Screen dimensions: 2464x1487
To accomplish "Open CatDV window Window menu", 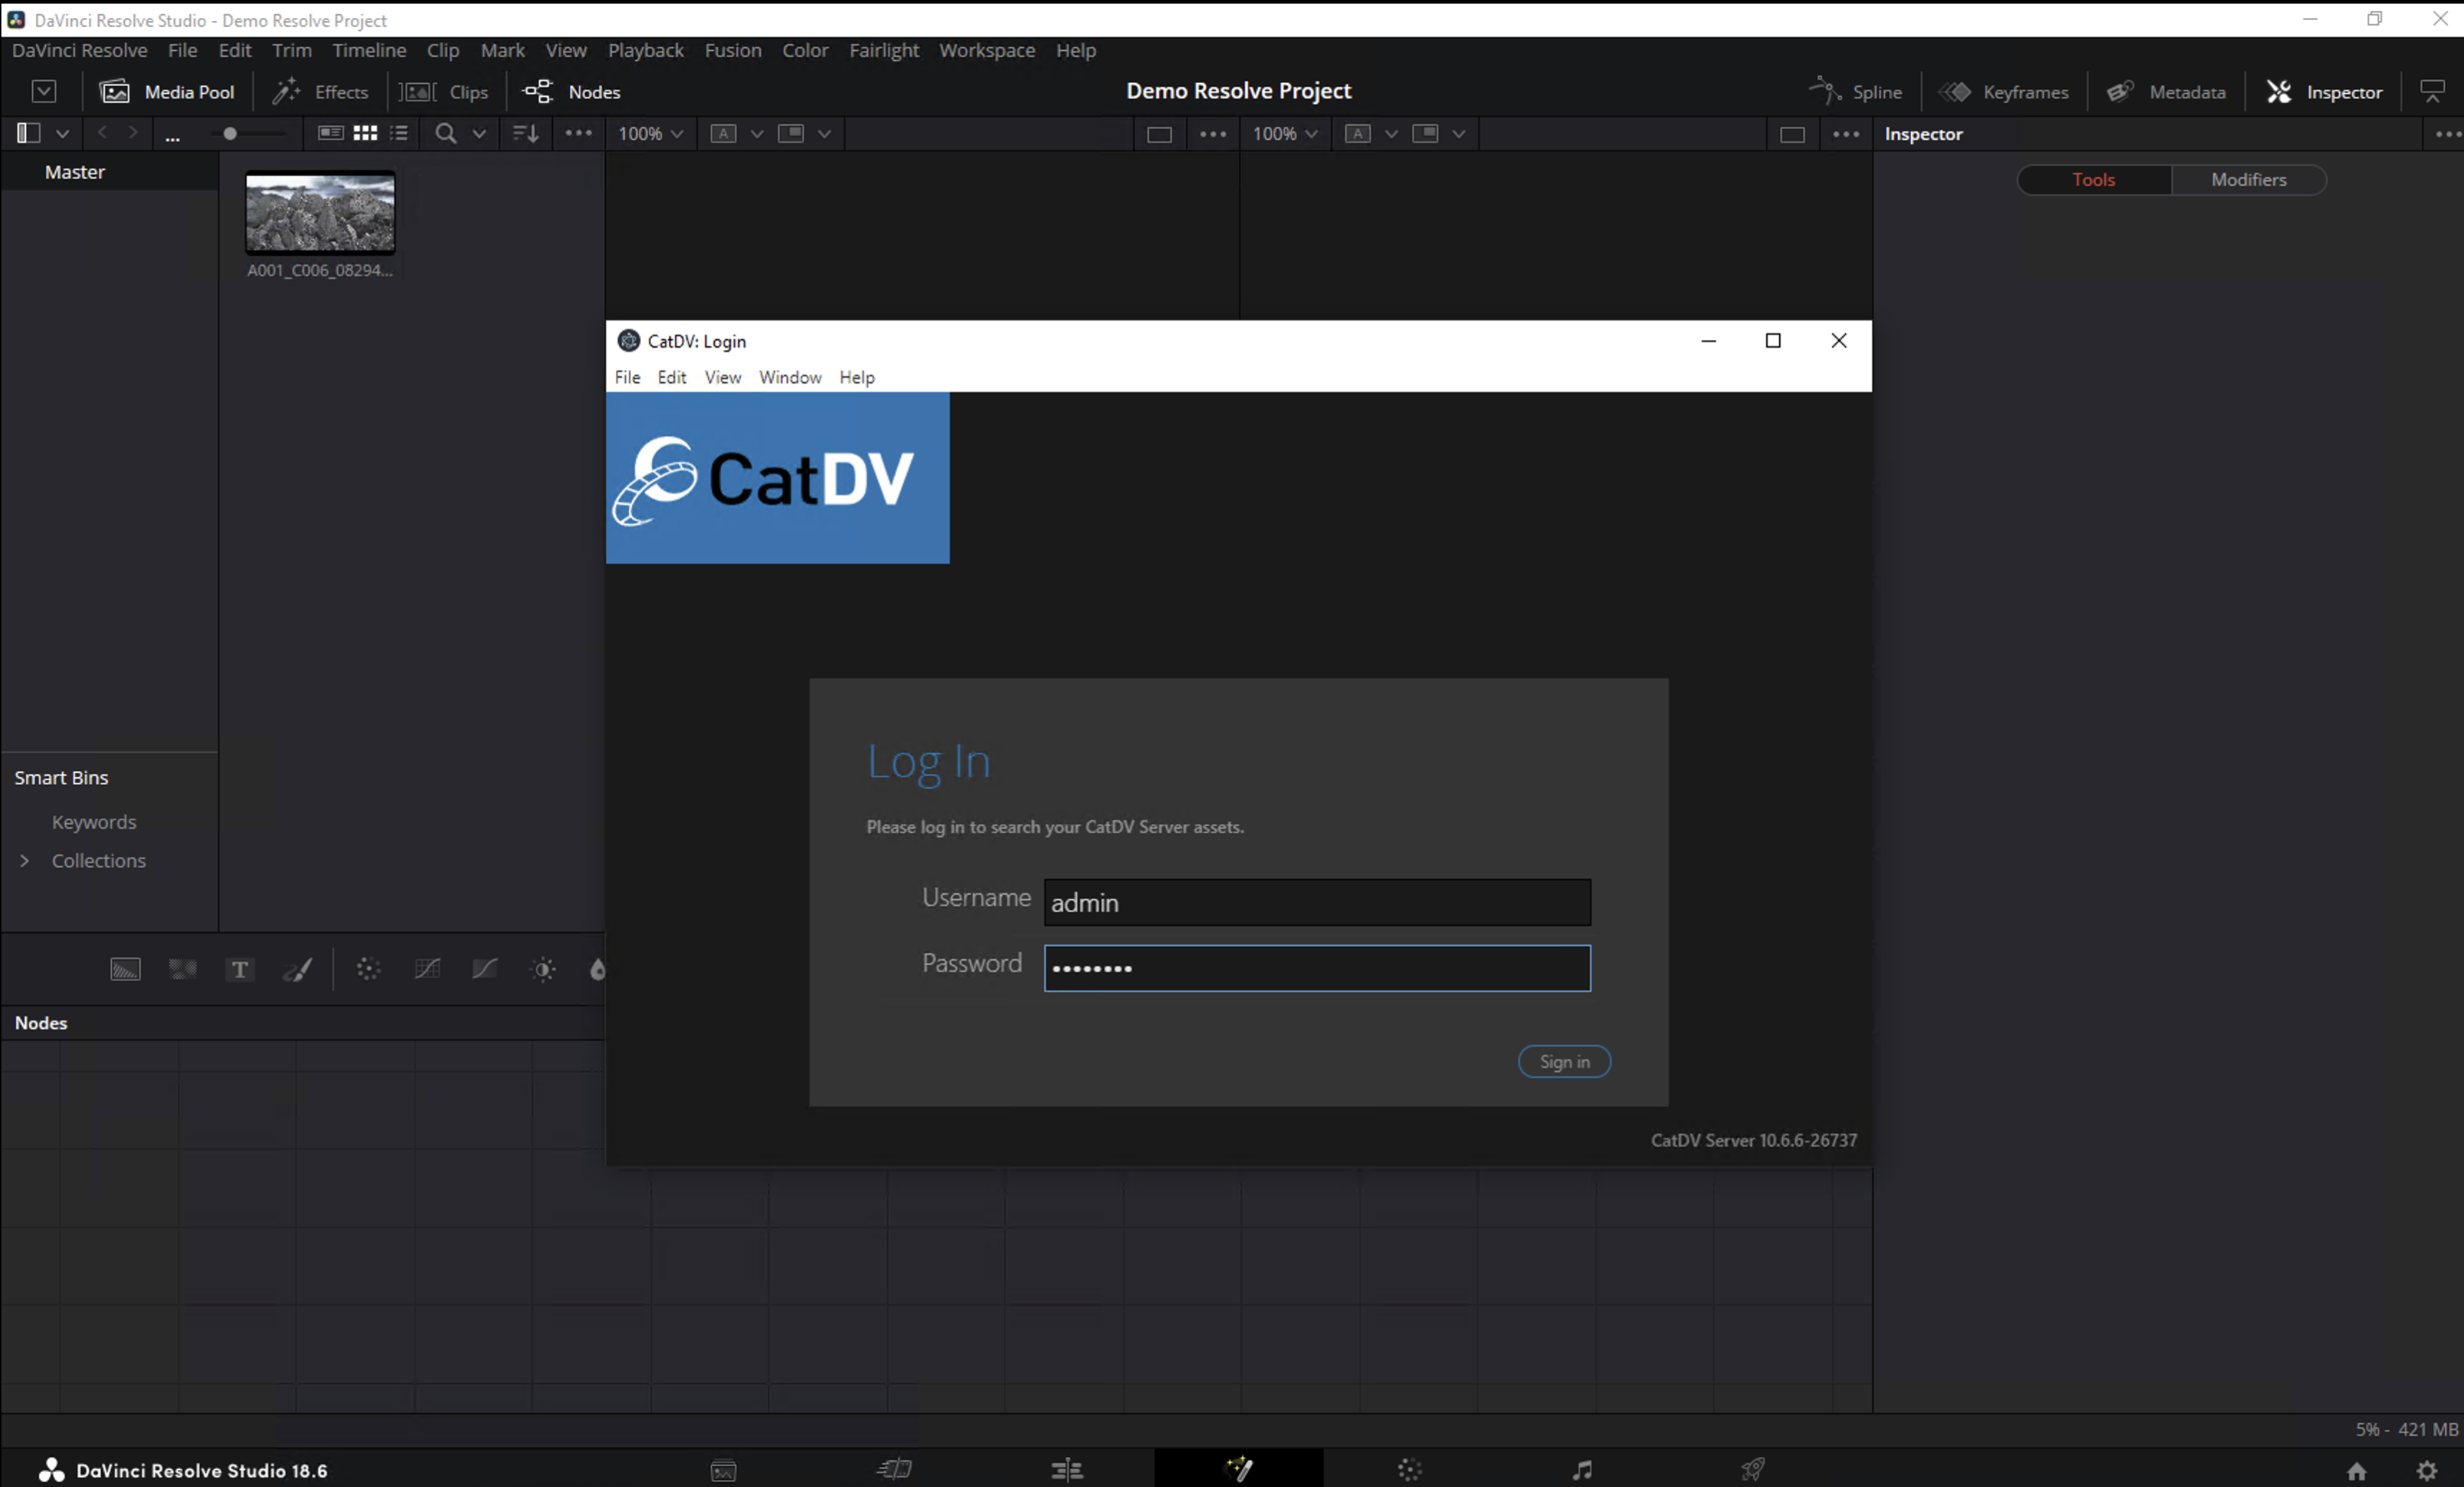I will click(790, 377).
